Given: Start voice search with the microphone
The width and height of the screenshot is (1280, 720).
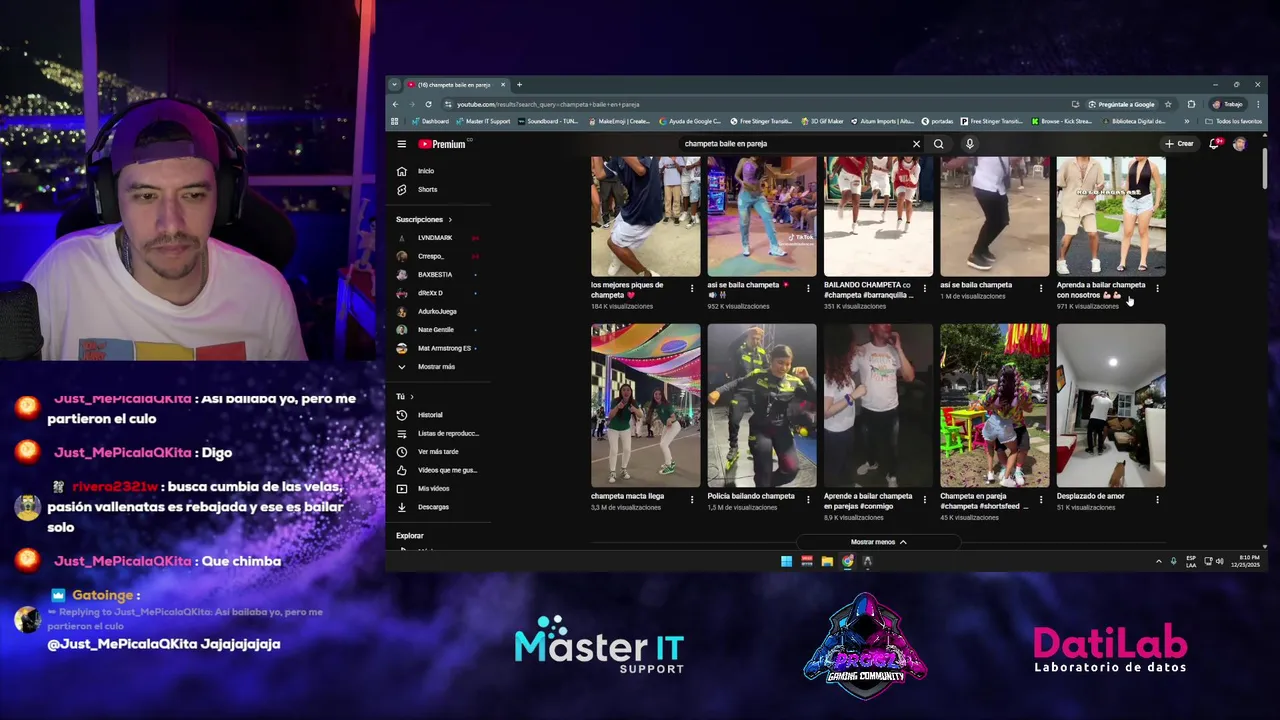Looking at the screenshot, I should 969,144.
